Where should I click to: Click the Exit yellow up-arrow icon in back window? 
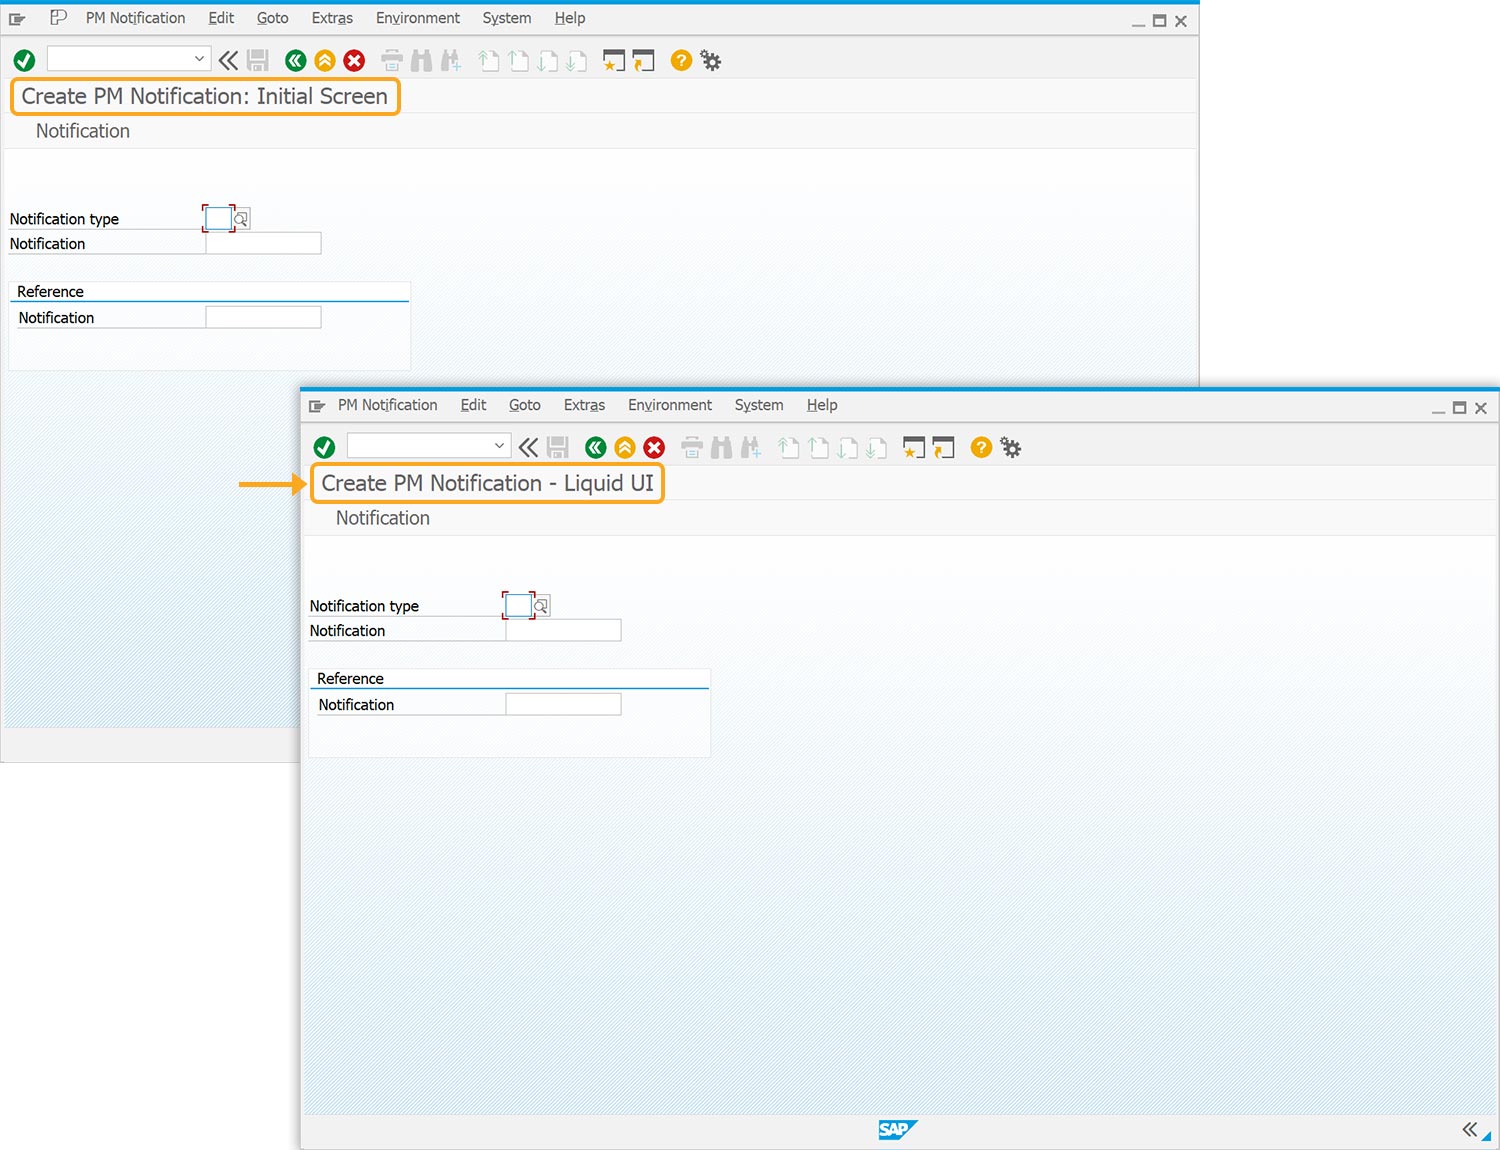pos(325,61)
